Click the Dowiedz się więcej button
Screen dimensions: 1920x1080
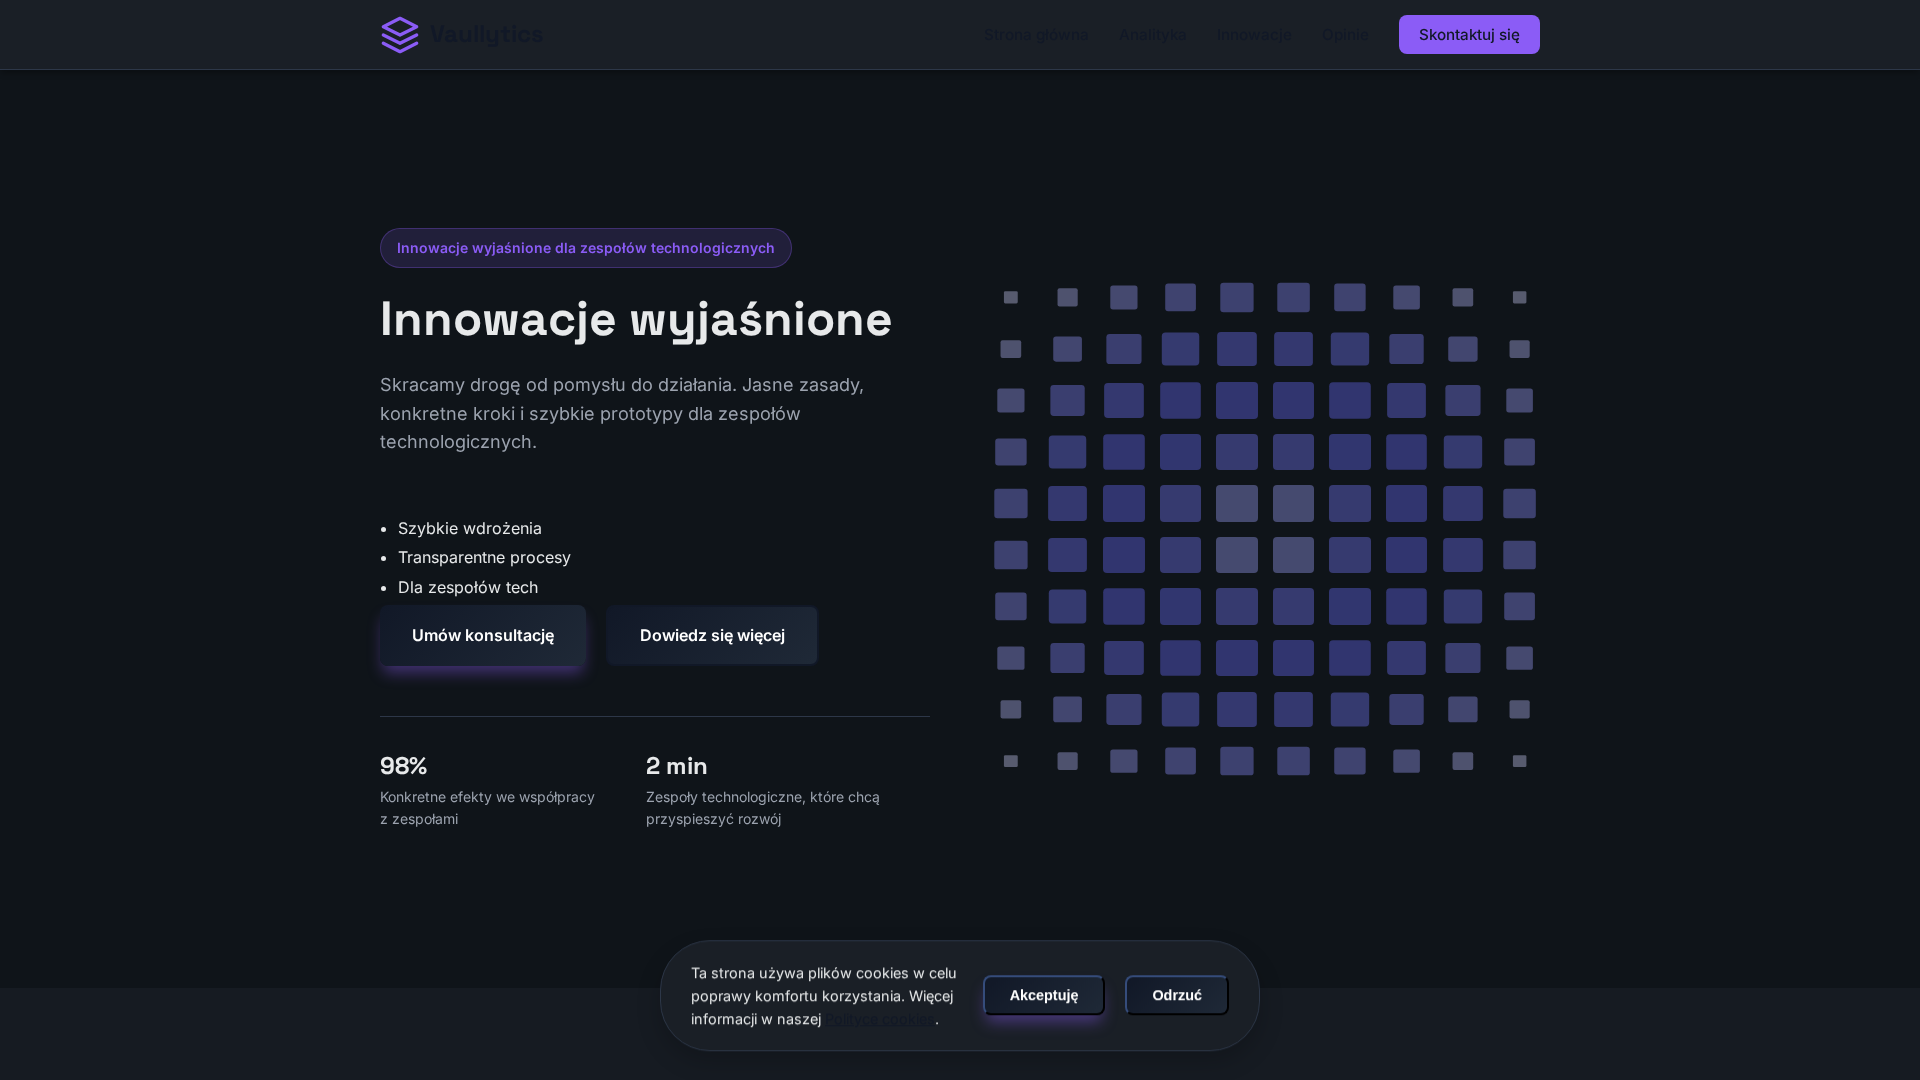[712, 636]
